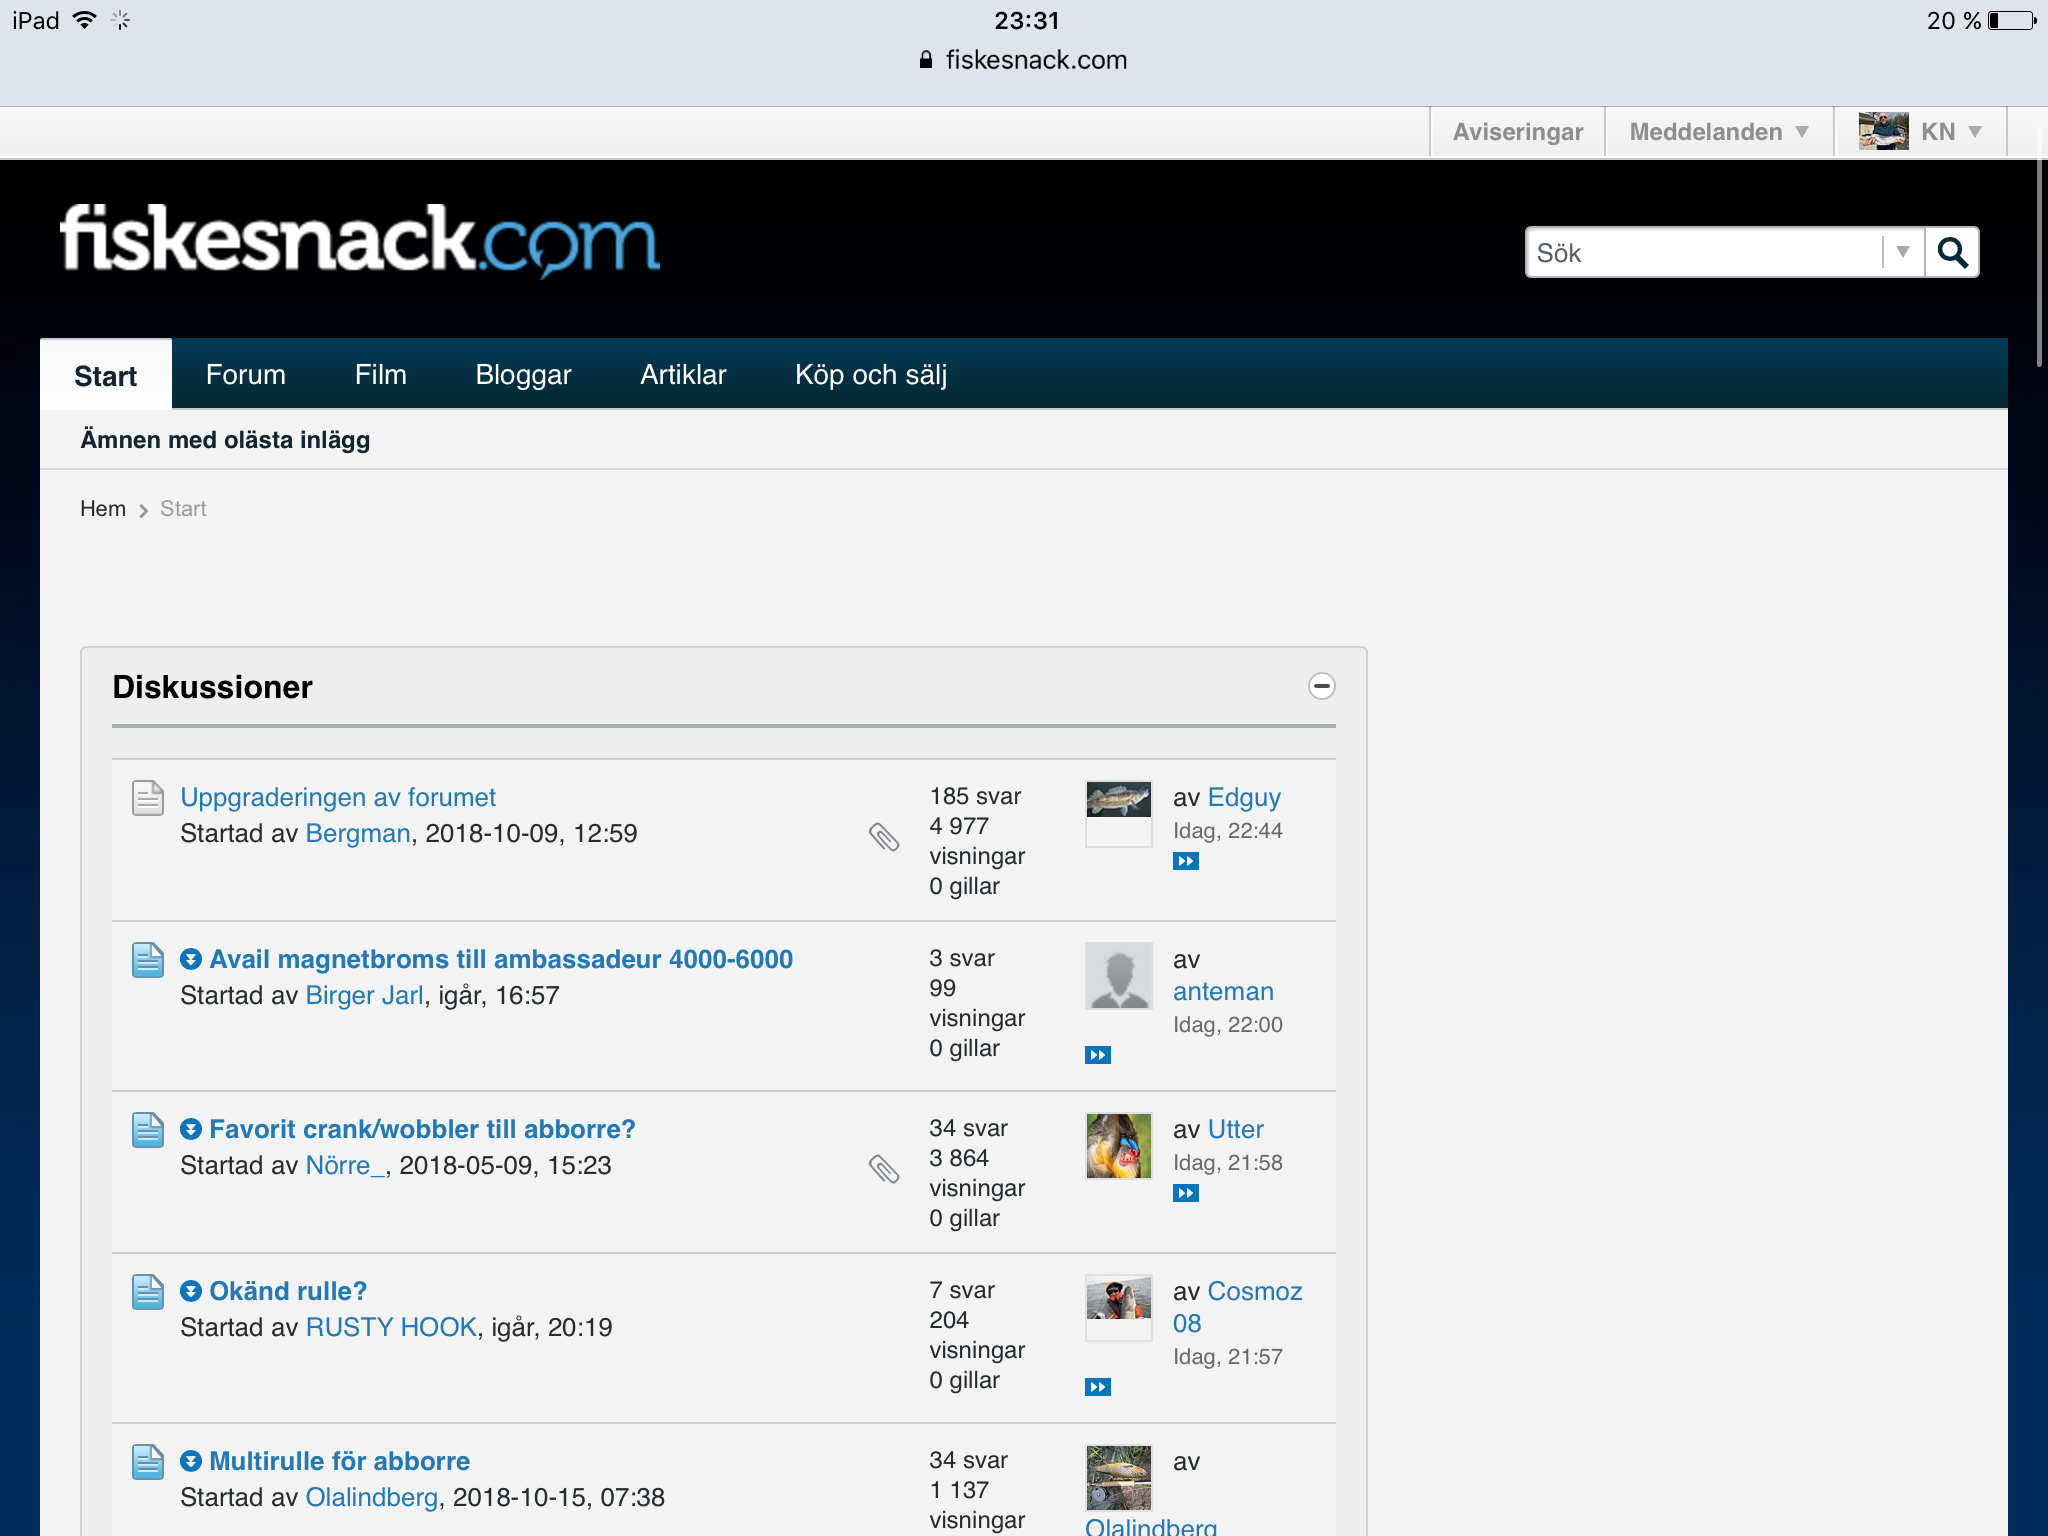The height and width of the screenshot is (1536, 2048).
Task: Switch to the Forum tab
Action: tap(246, 375)
